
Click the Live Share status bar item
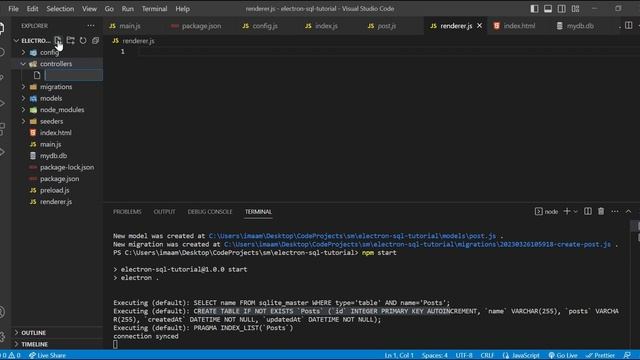pos(47,356)
